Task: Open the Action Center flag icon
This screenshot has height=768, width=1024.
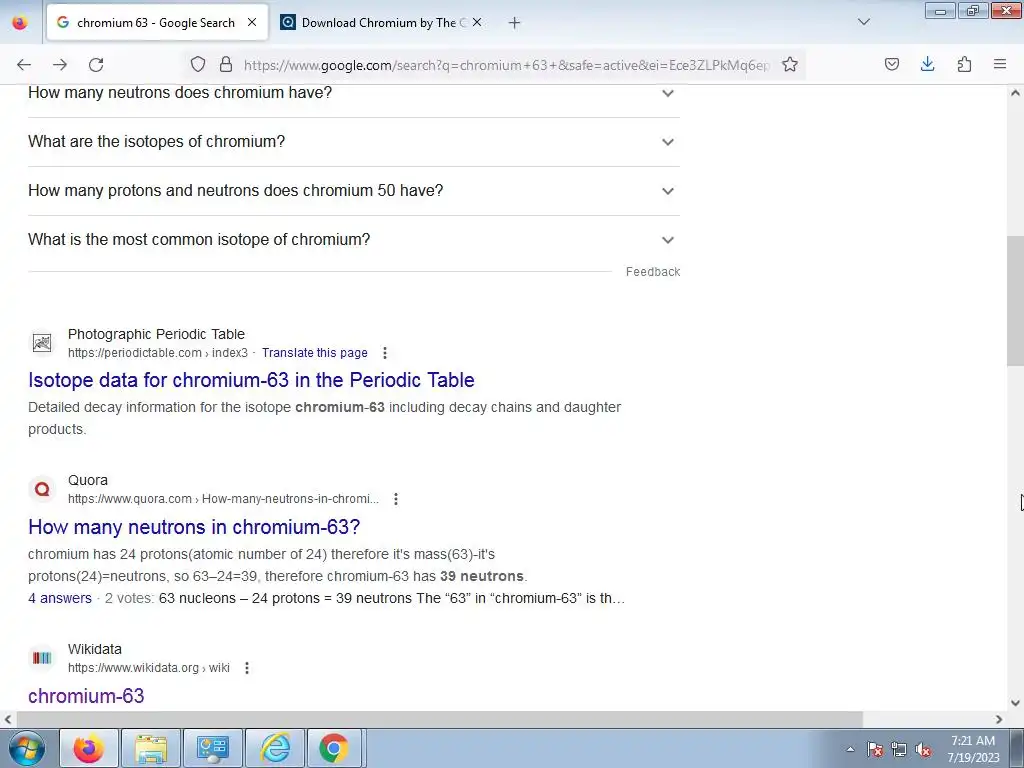Action: (875, 749)
